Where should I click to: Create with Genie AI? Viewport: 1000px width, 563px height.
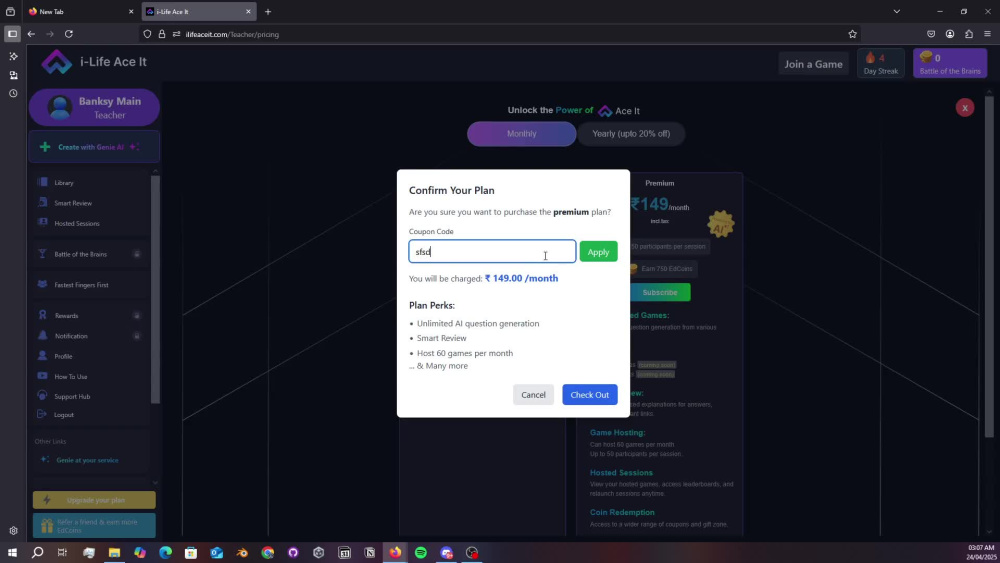tap(94, 147)
